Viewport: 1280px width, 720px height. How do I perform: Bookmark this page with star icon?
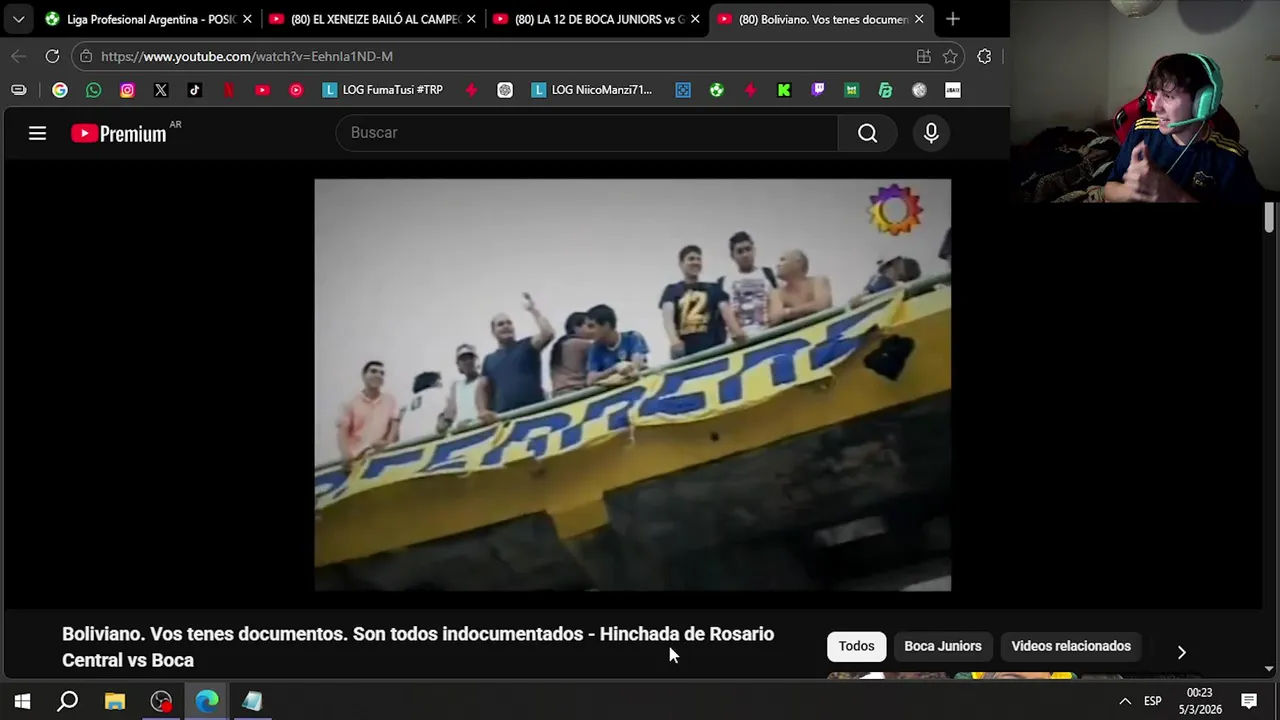click(950, 56)
